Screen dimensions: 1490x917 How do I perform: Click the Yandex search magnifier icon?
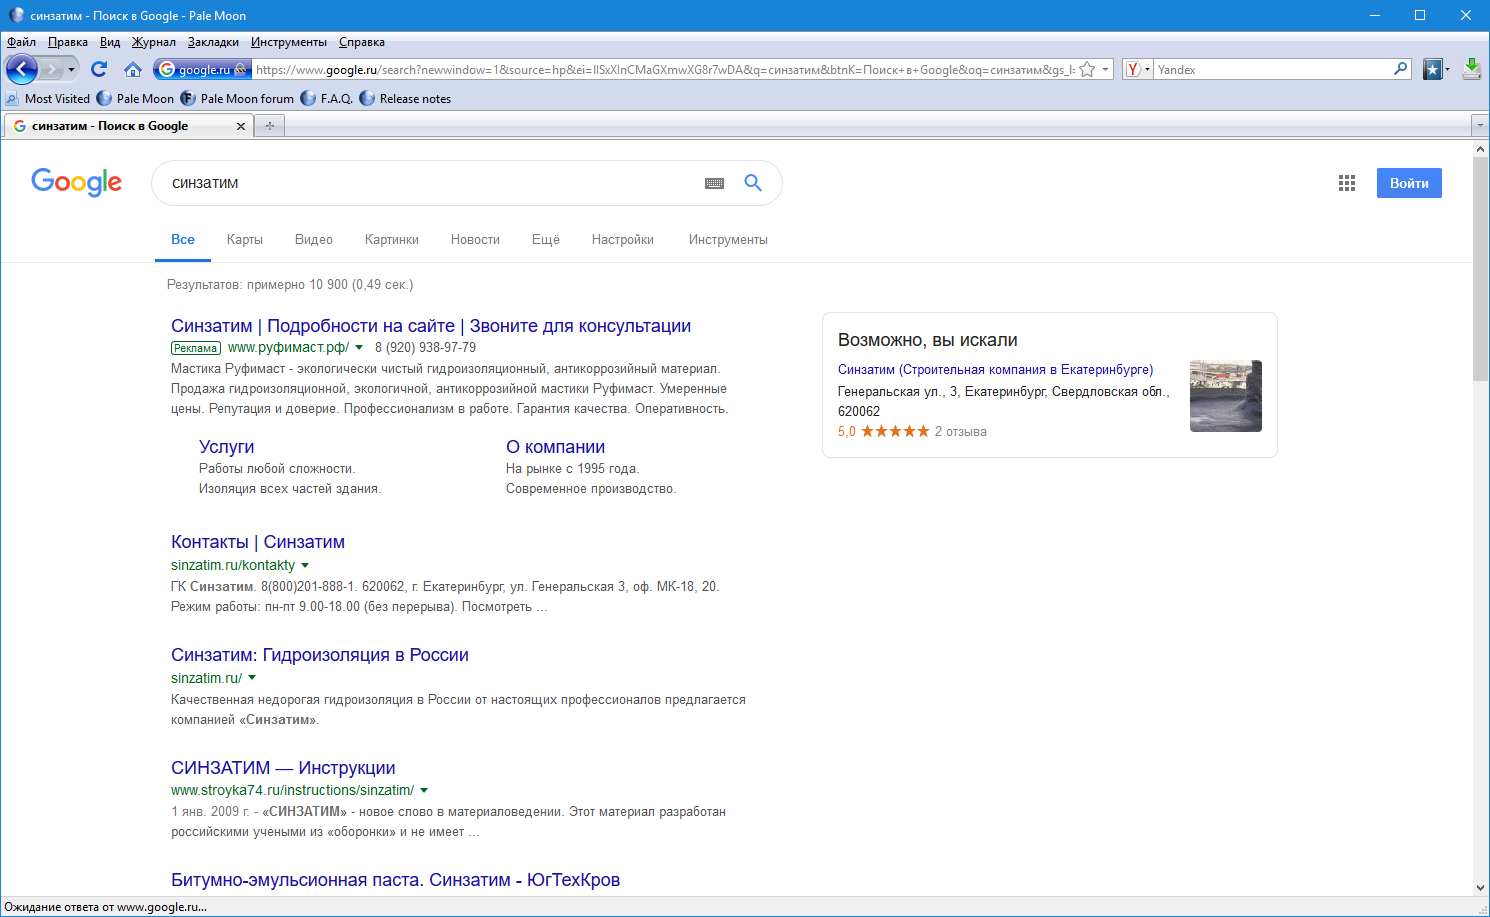(1401, 69)
